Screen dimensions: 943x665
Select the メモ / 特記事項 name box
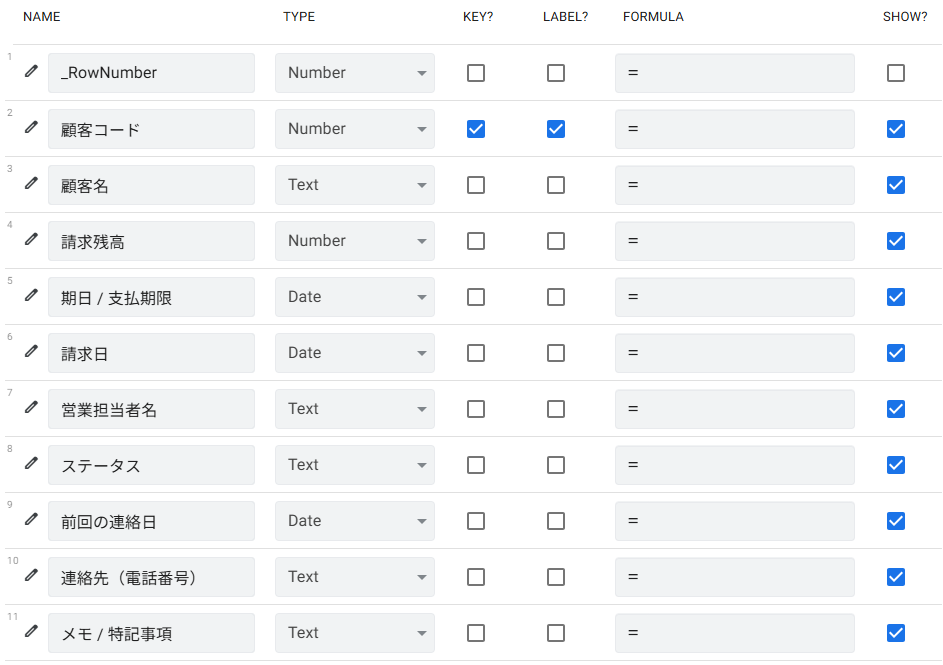[x=151, y=632]
